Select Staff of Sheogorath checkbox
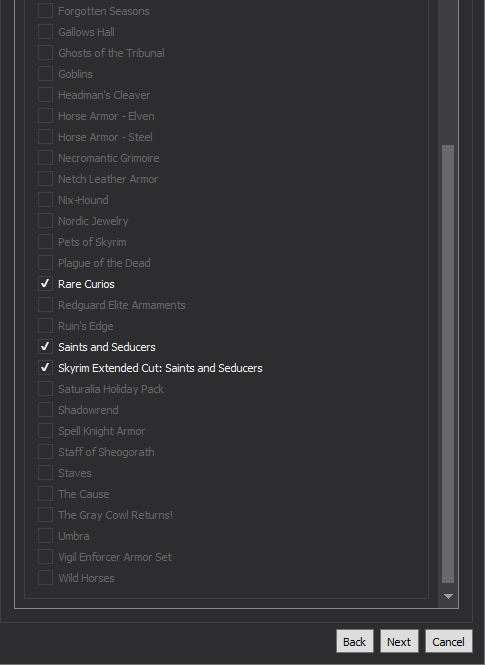The image size is (485, 665). click(45, 452)
